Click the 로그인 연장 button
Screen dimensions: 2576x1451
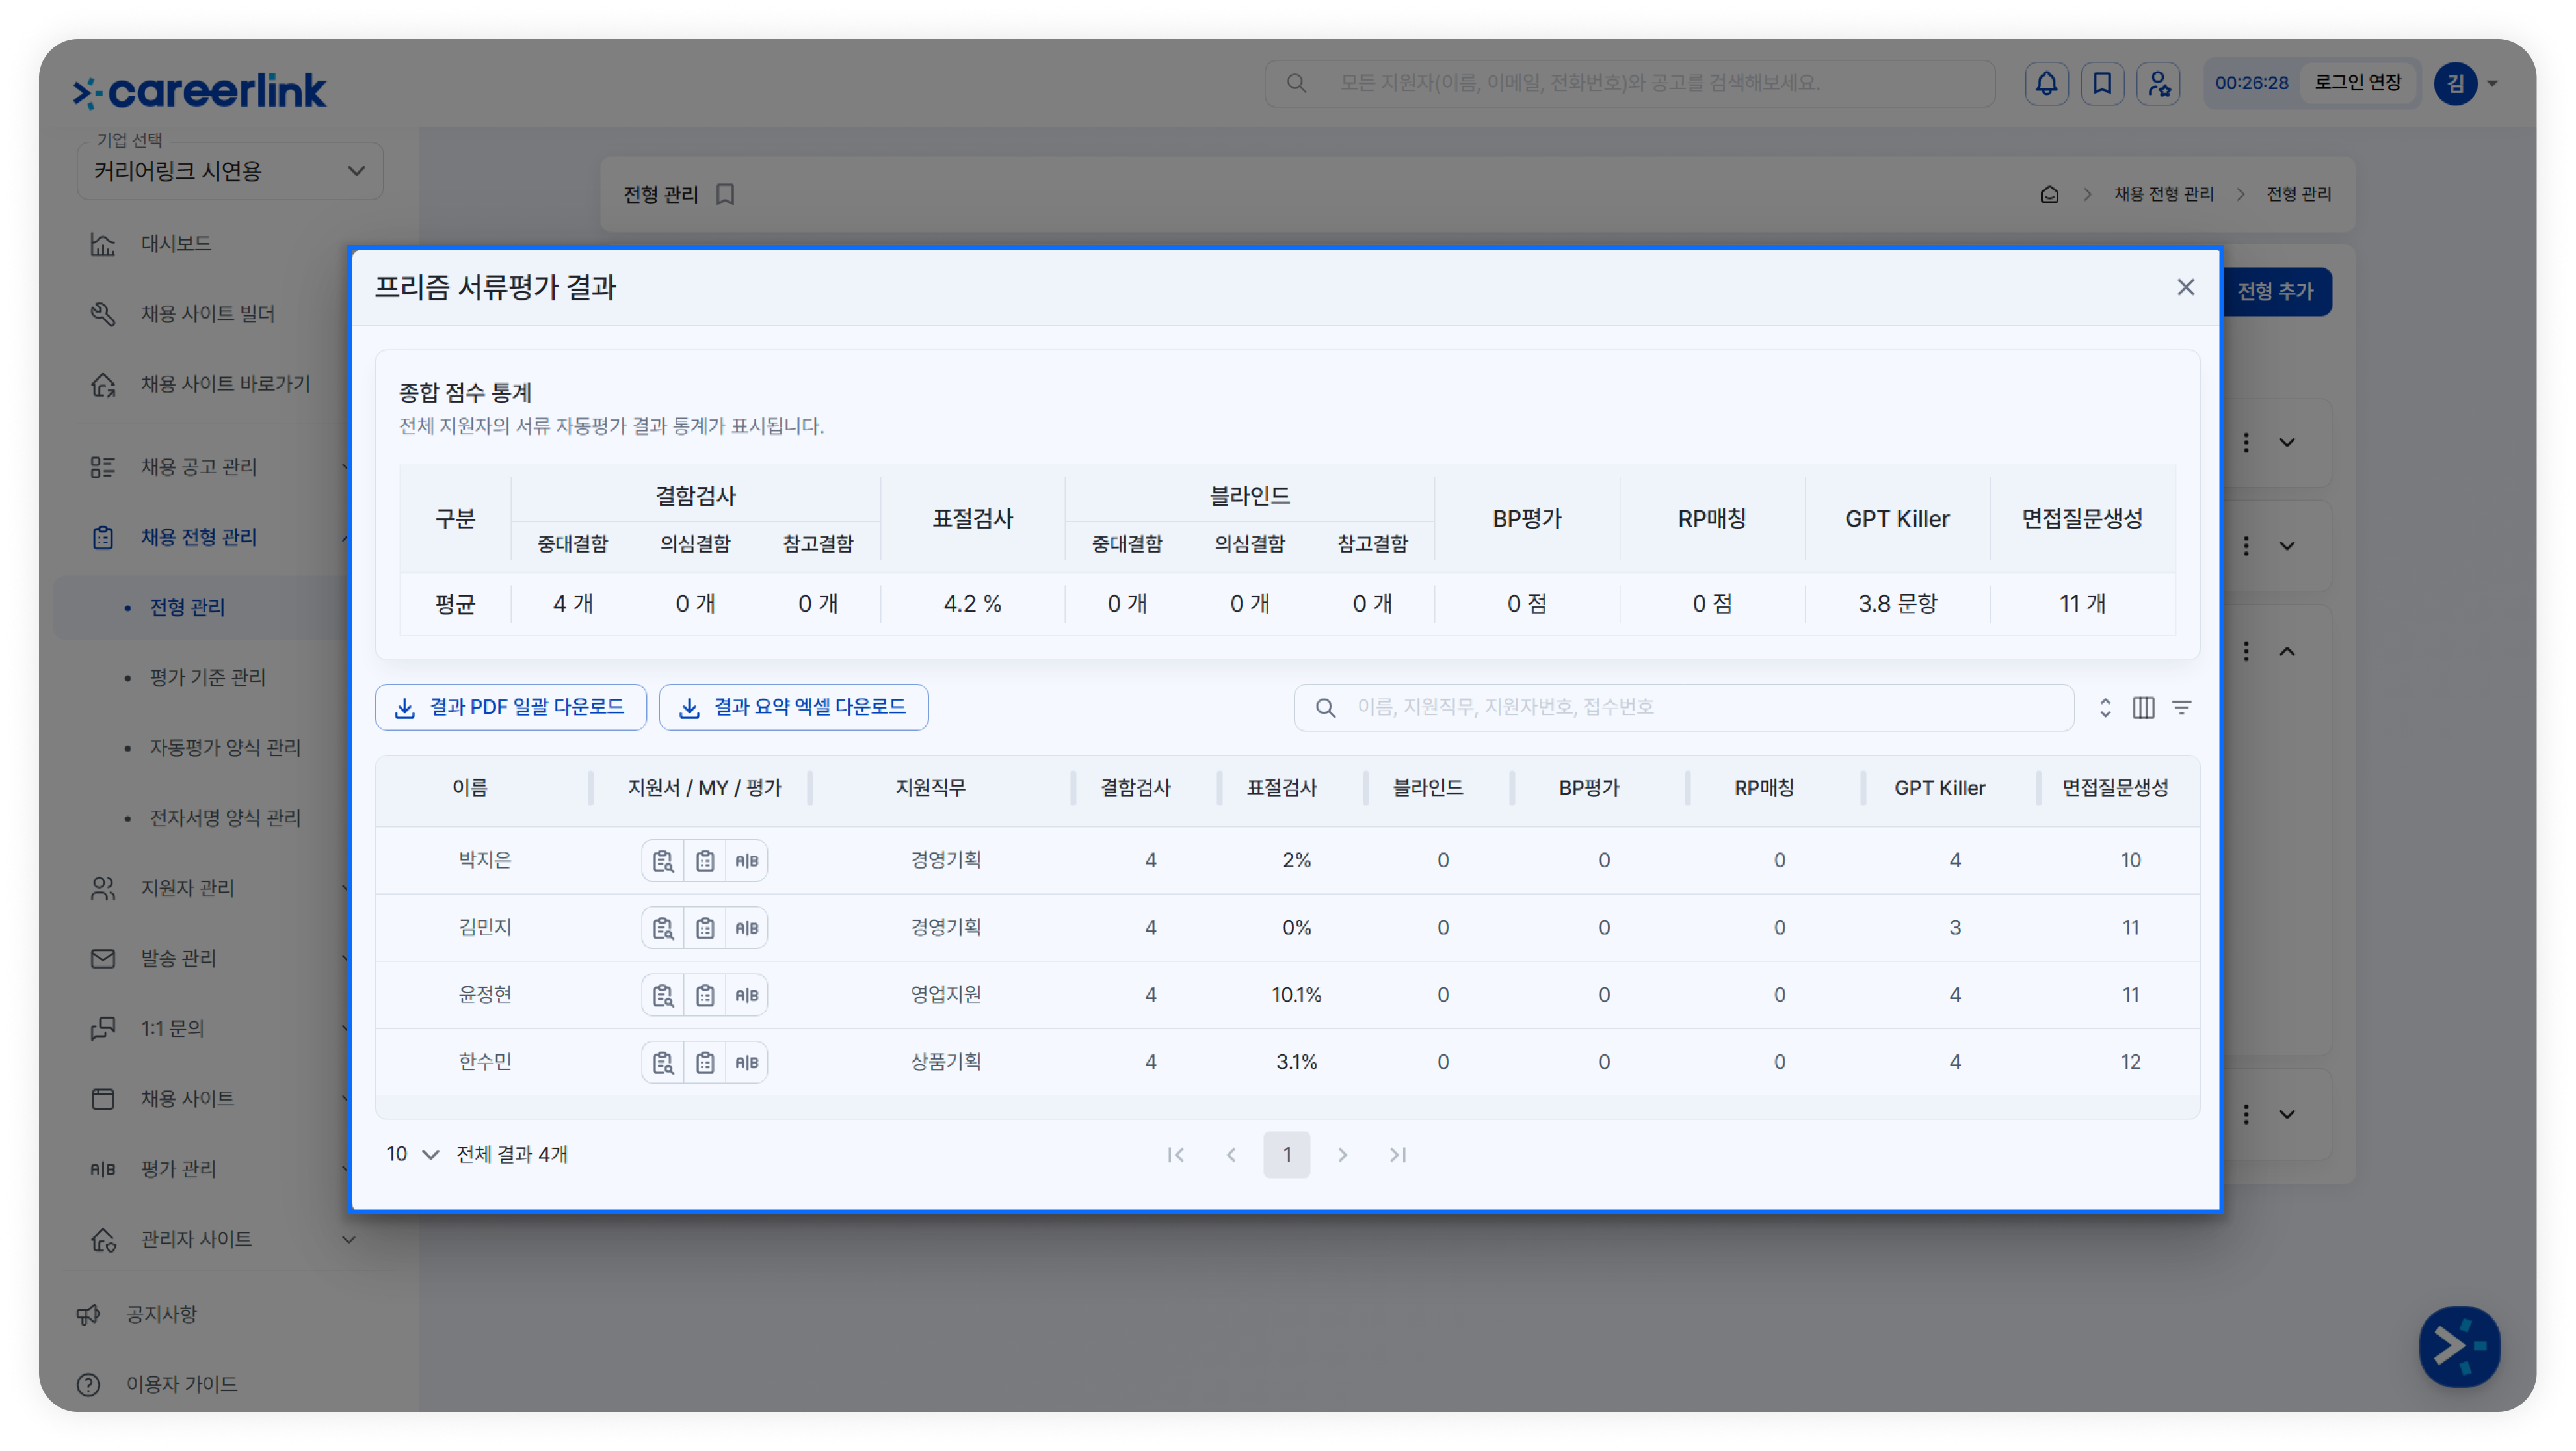[2357, 83]
